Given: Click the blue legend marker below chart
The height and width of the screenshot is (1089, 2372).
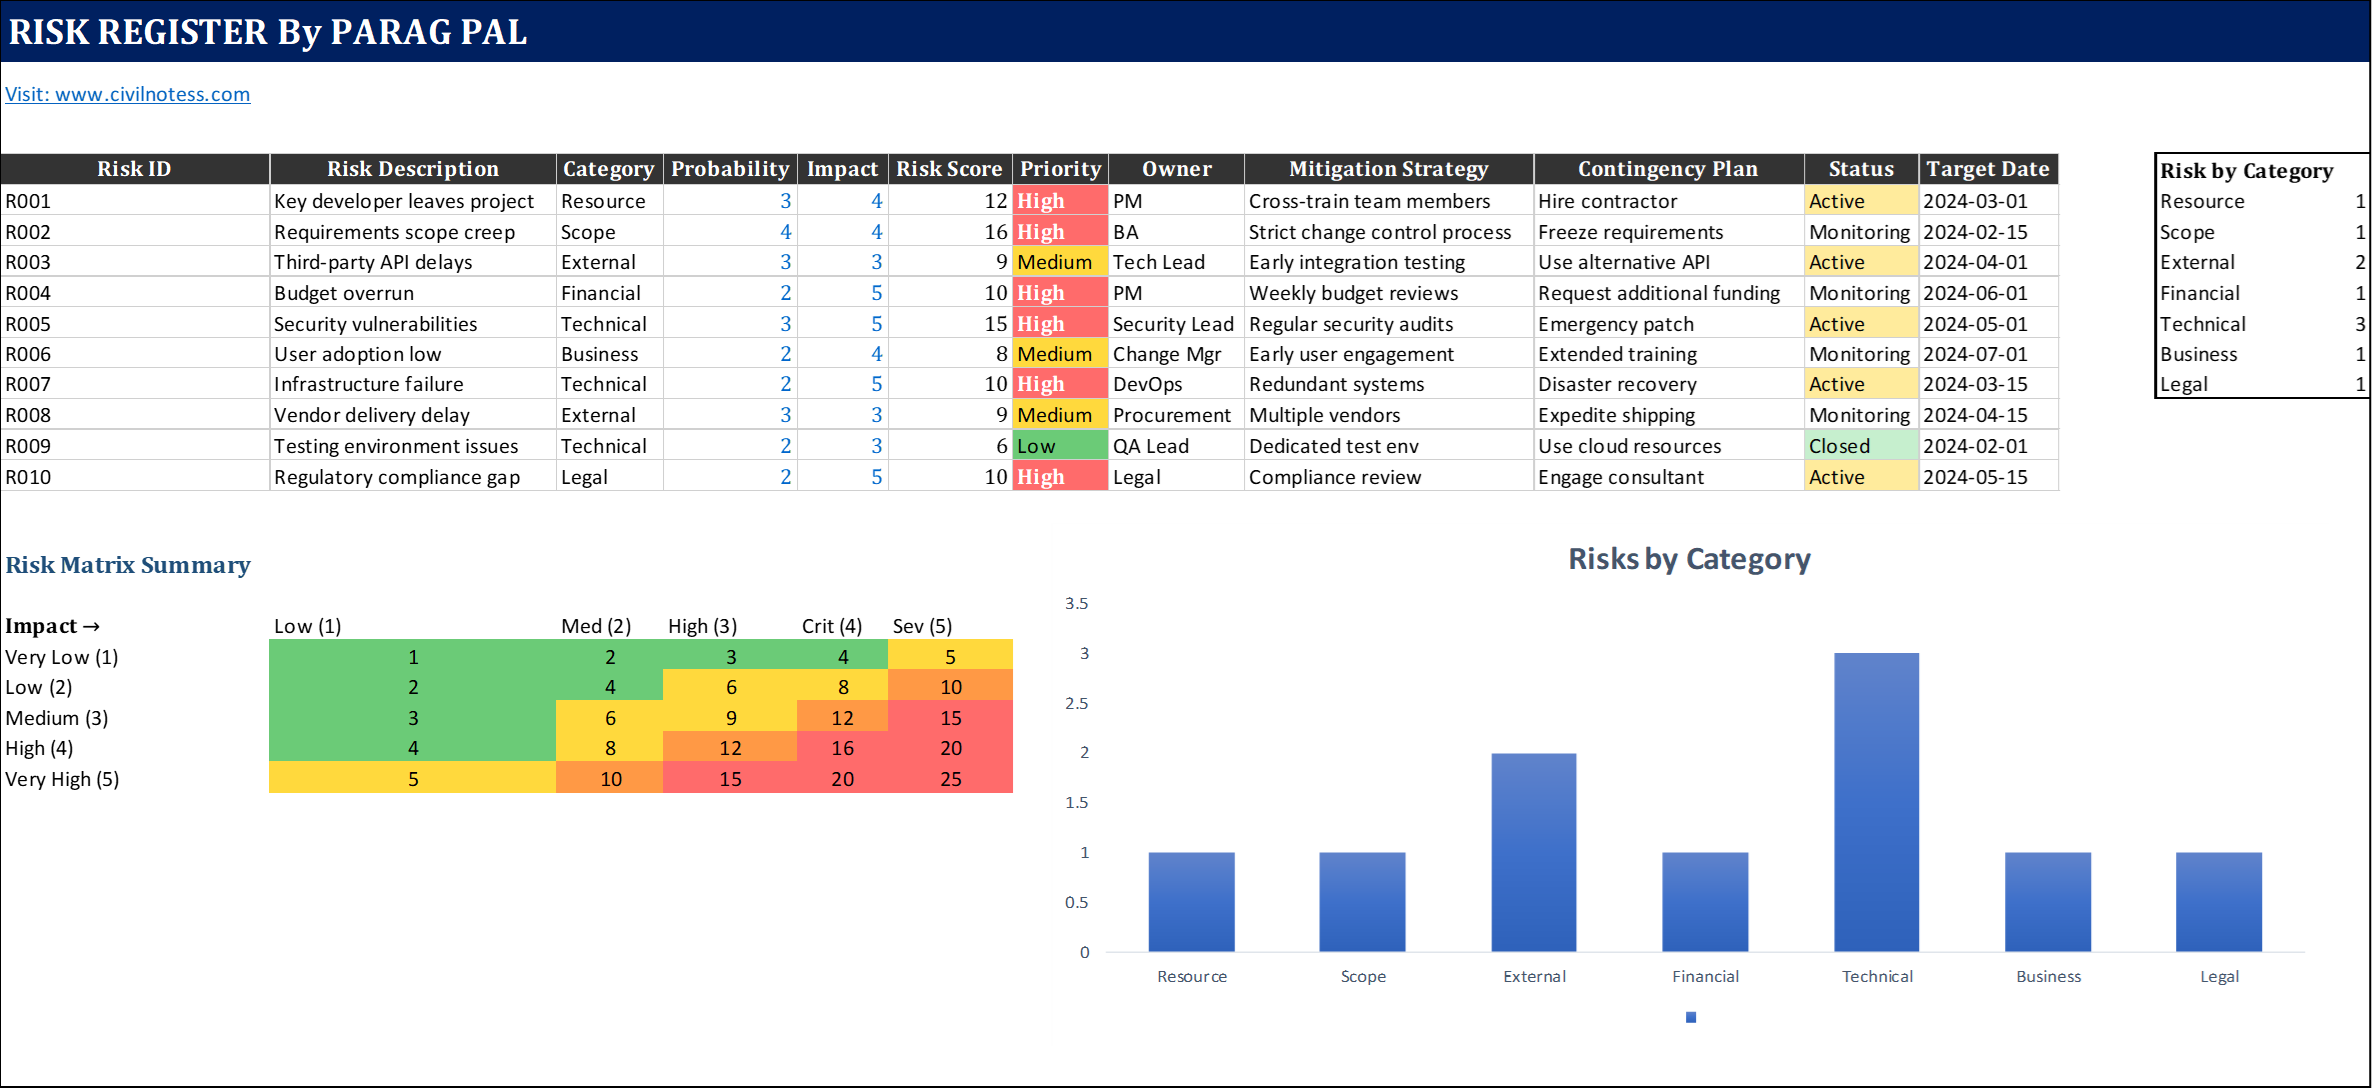Looking at the screenshot, I should point(1690,1017).
